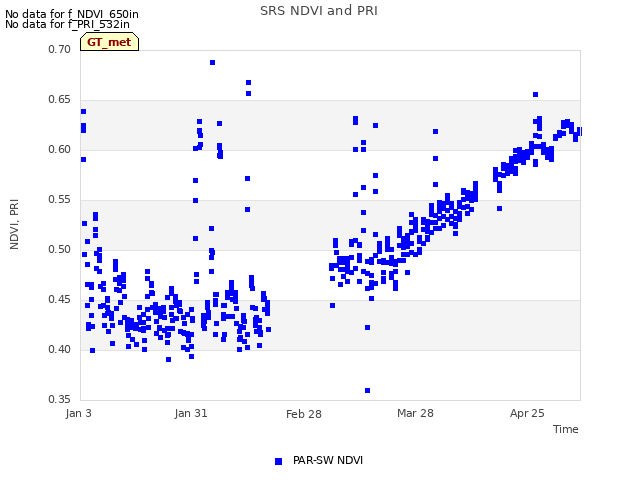Click the highest data point near 0.69
Viewport: 640px width, 480px height.
click(x=212, y=62)
